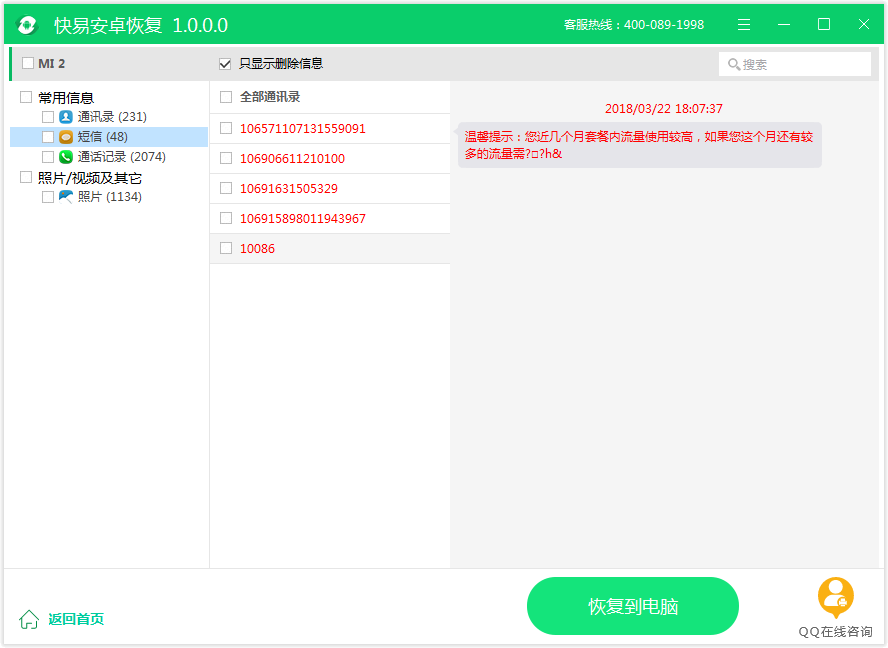Close the Android recovery app
Viewport: 888px width, 648px height.
pos(864,24)
